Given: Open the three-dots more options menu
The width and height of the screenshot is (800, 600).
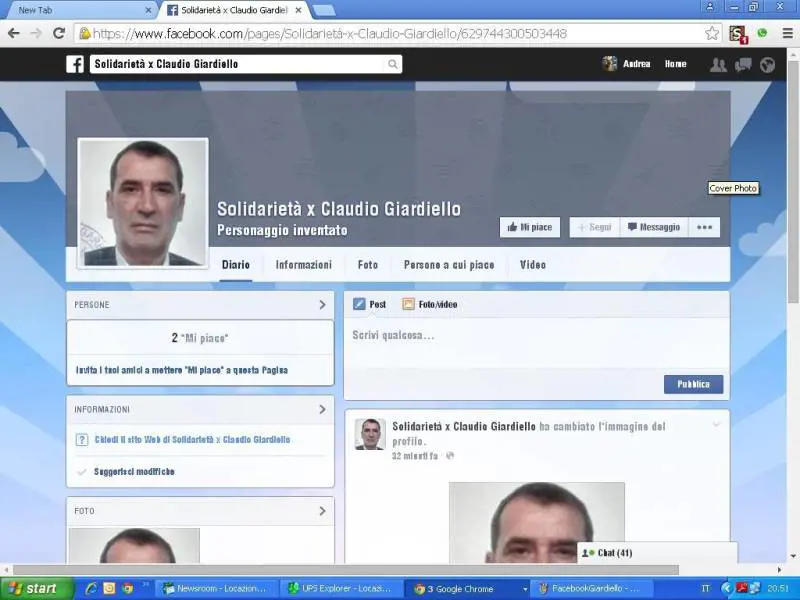Looking at the screenshot, I should pos(704,227).
